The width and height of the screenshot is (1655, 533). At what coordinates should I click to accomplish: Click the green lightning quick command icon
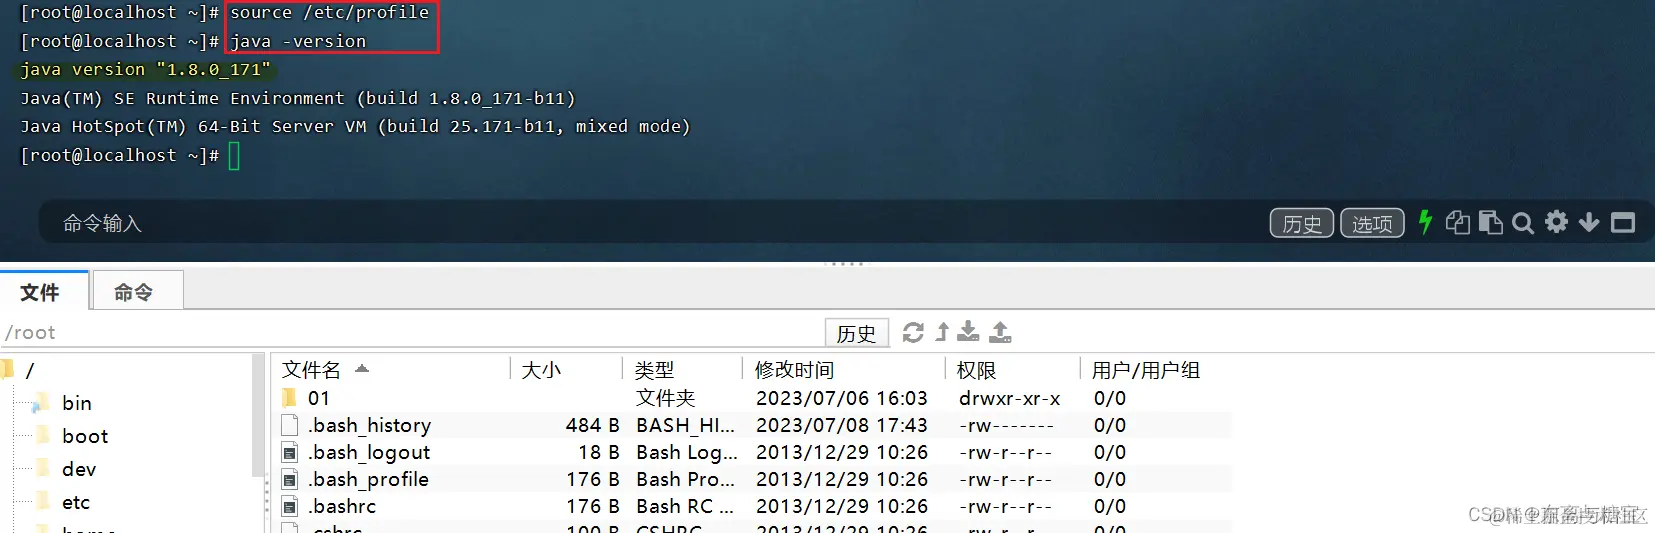1425,222
